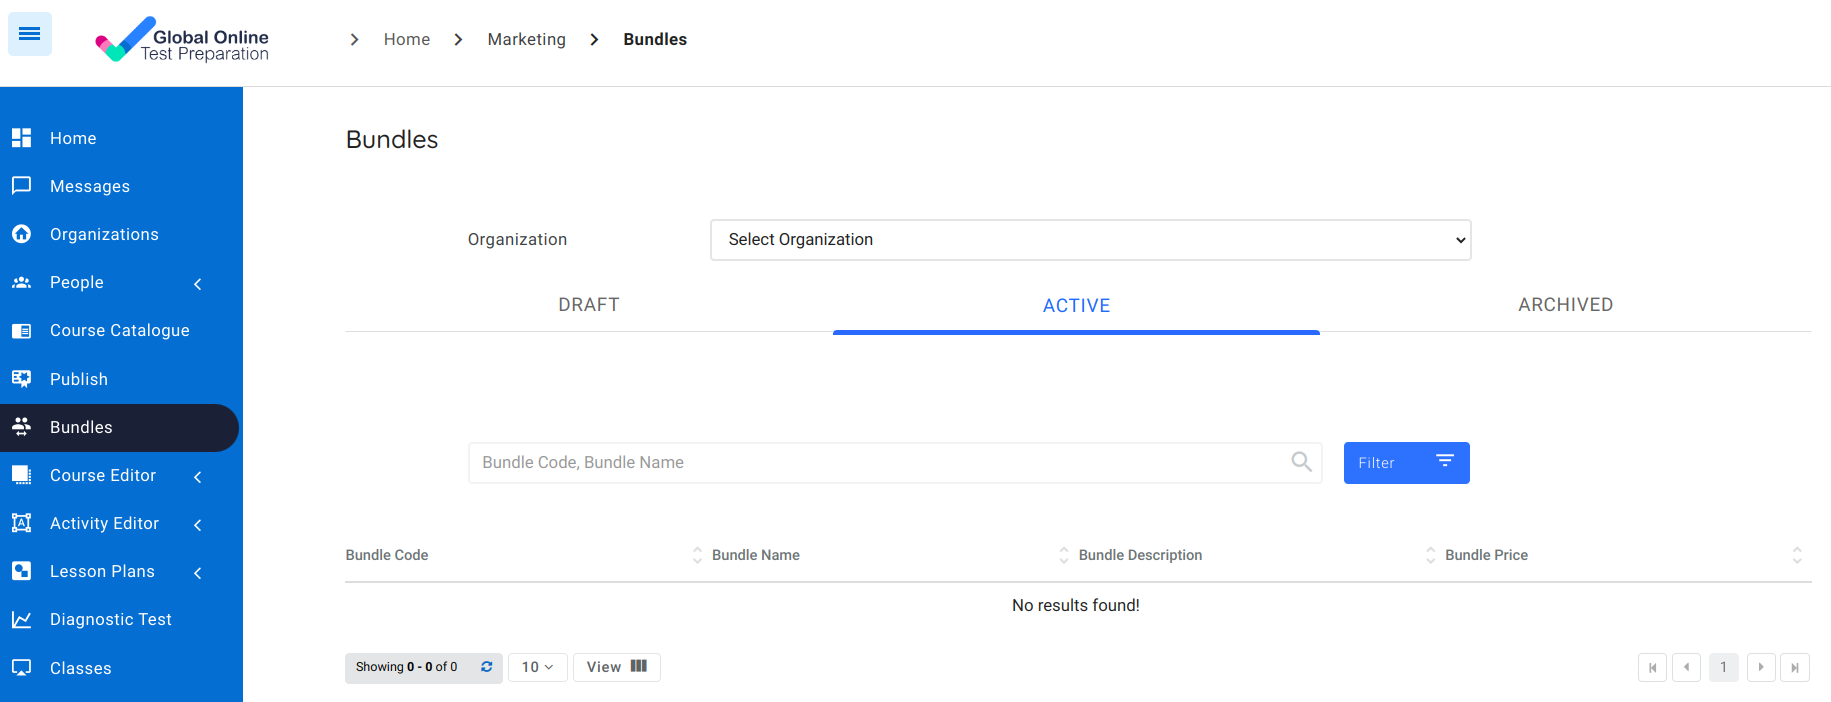
Task: Click the Diagnostic Test chart icon
Action: [x=21, y=620]
